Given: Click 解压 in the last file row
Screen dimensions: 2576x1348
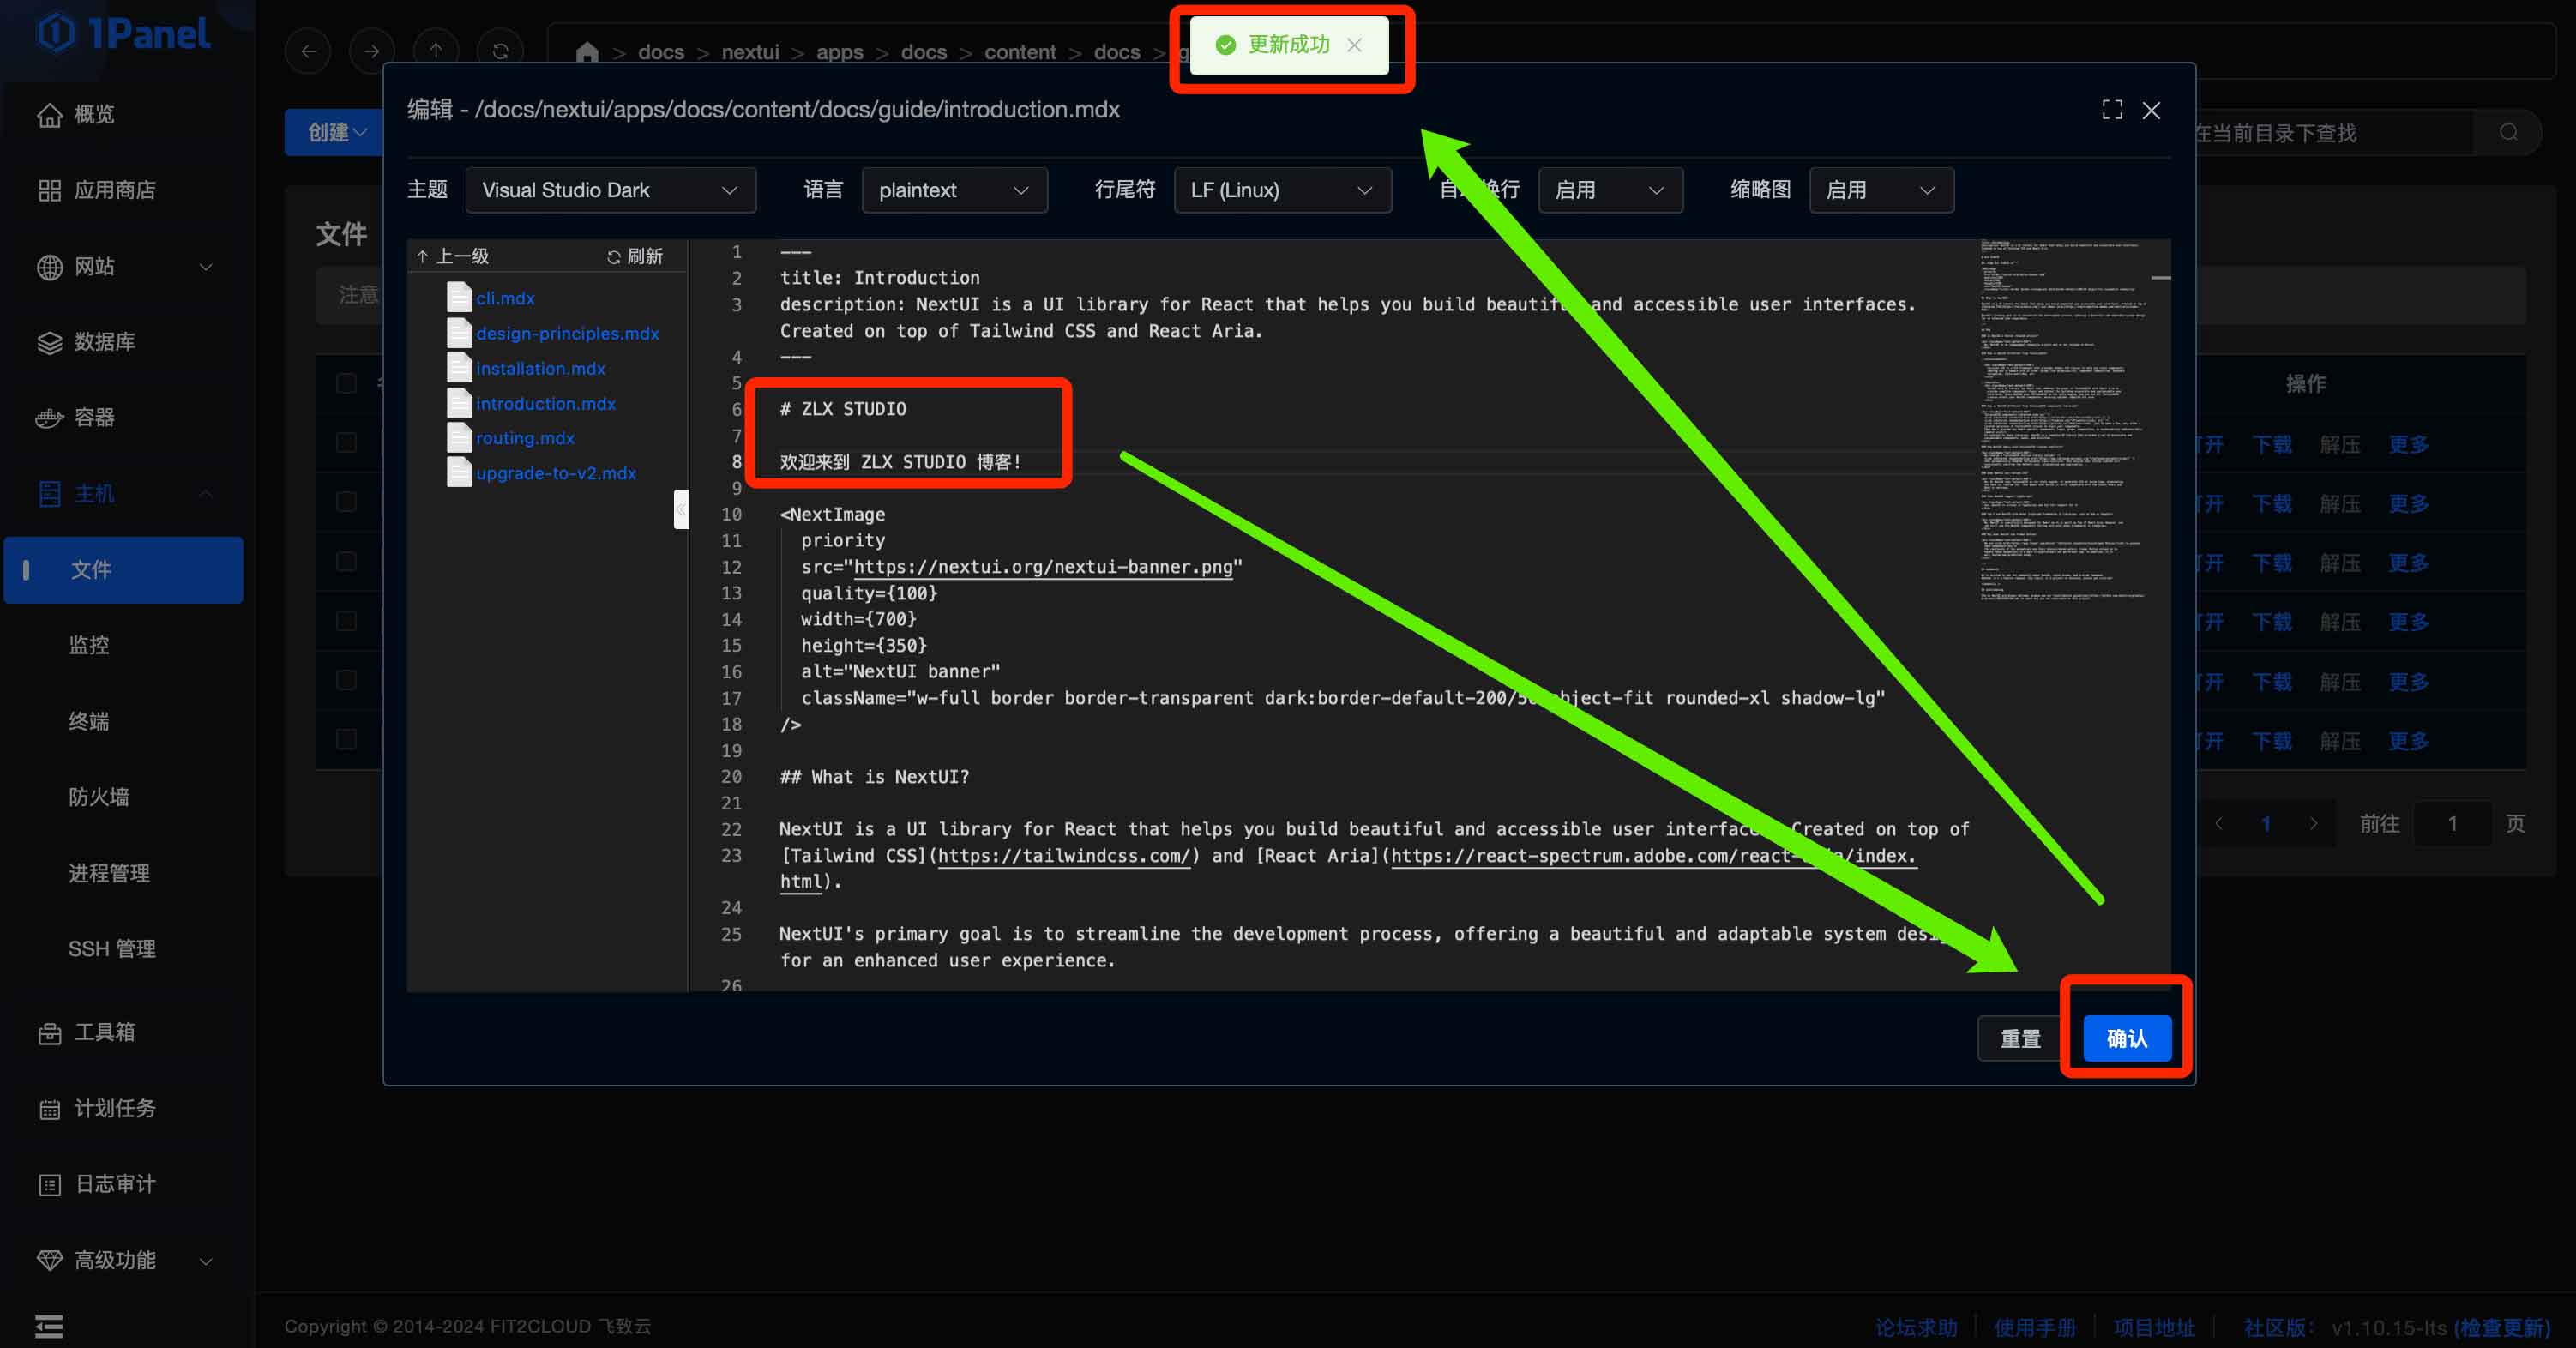Looking at the screenshot, I should click(2340, 741).
